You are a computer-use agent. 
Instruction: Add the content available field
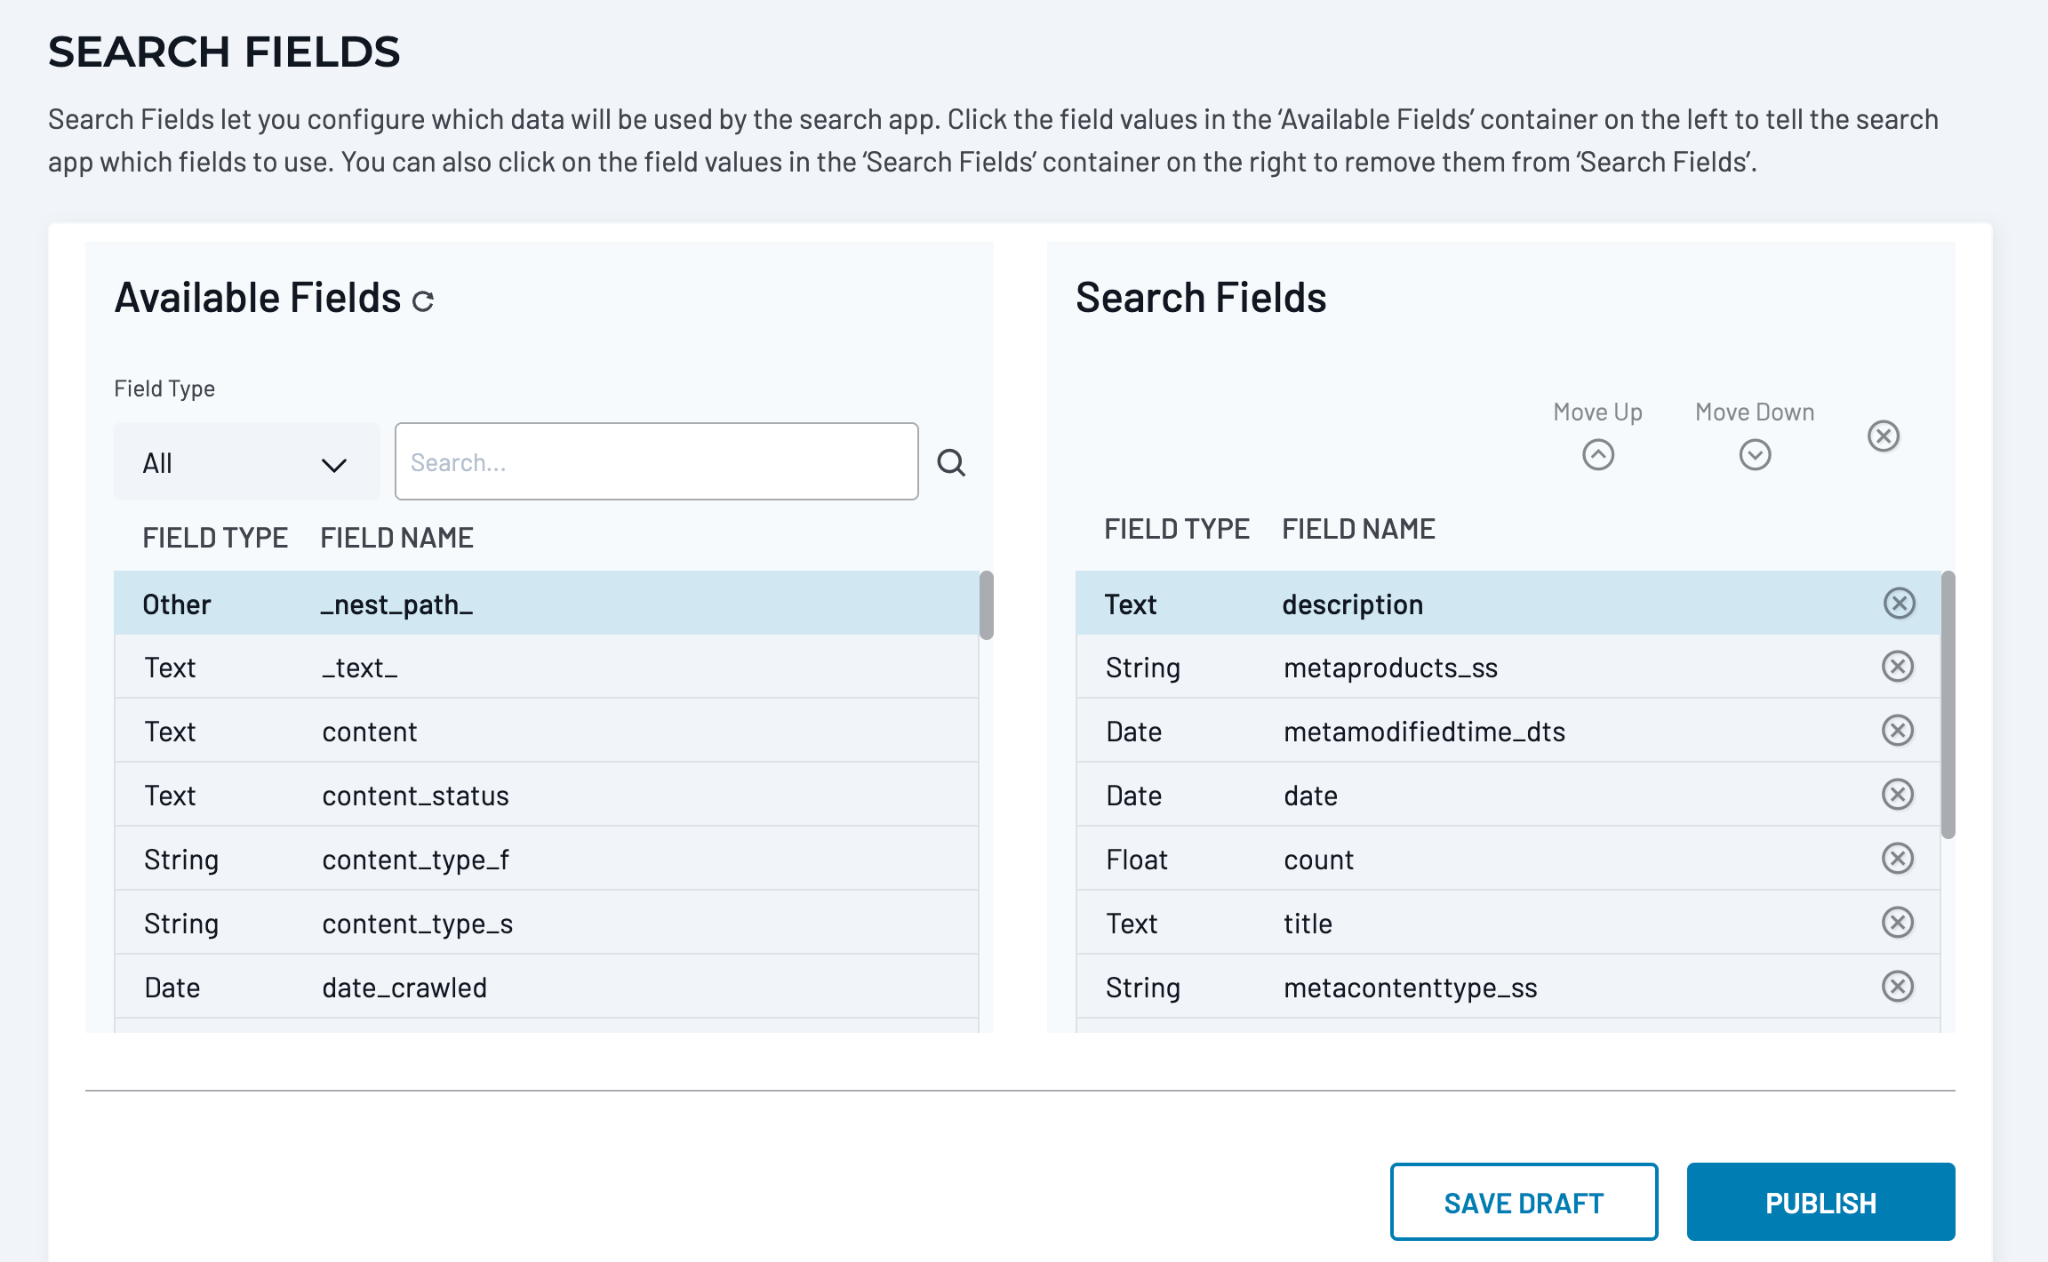click(546, 731)
